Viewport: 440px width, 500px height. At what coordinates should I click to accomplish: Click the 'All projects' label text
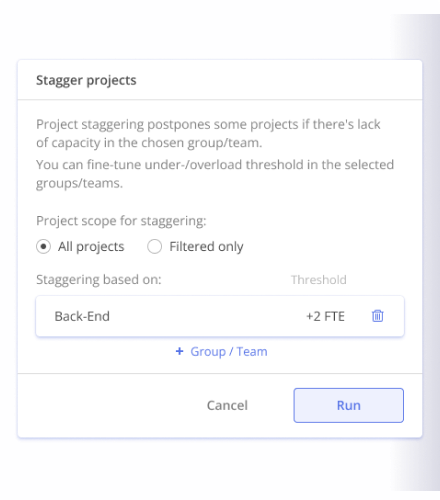[x=91, y=247]
